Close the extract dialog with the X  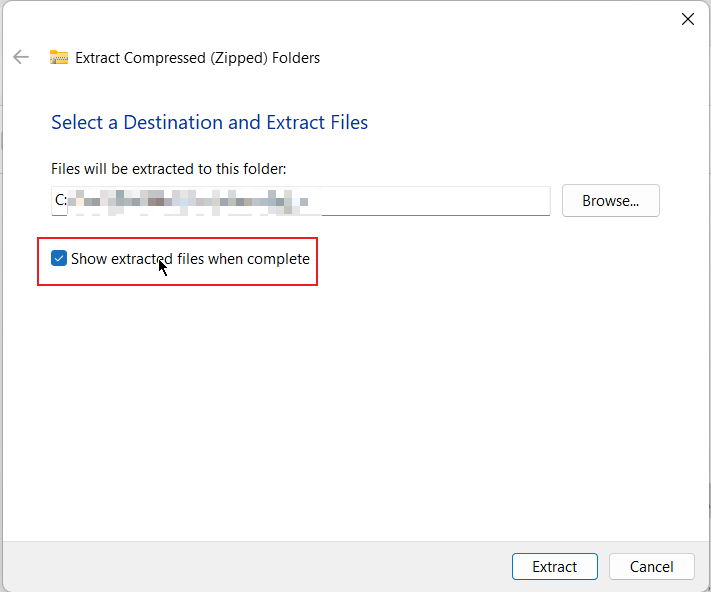[688, 19]
